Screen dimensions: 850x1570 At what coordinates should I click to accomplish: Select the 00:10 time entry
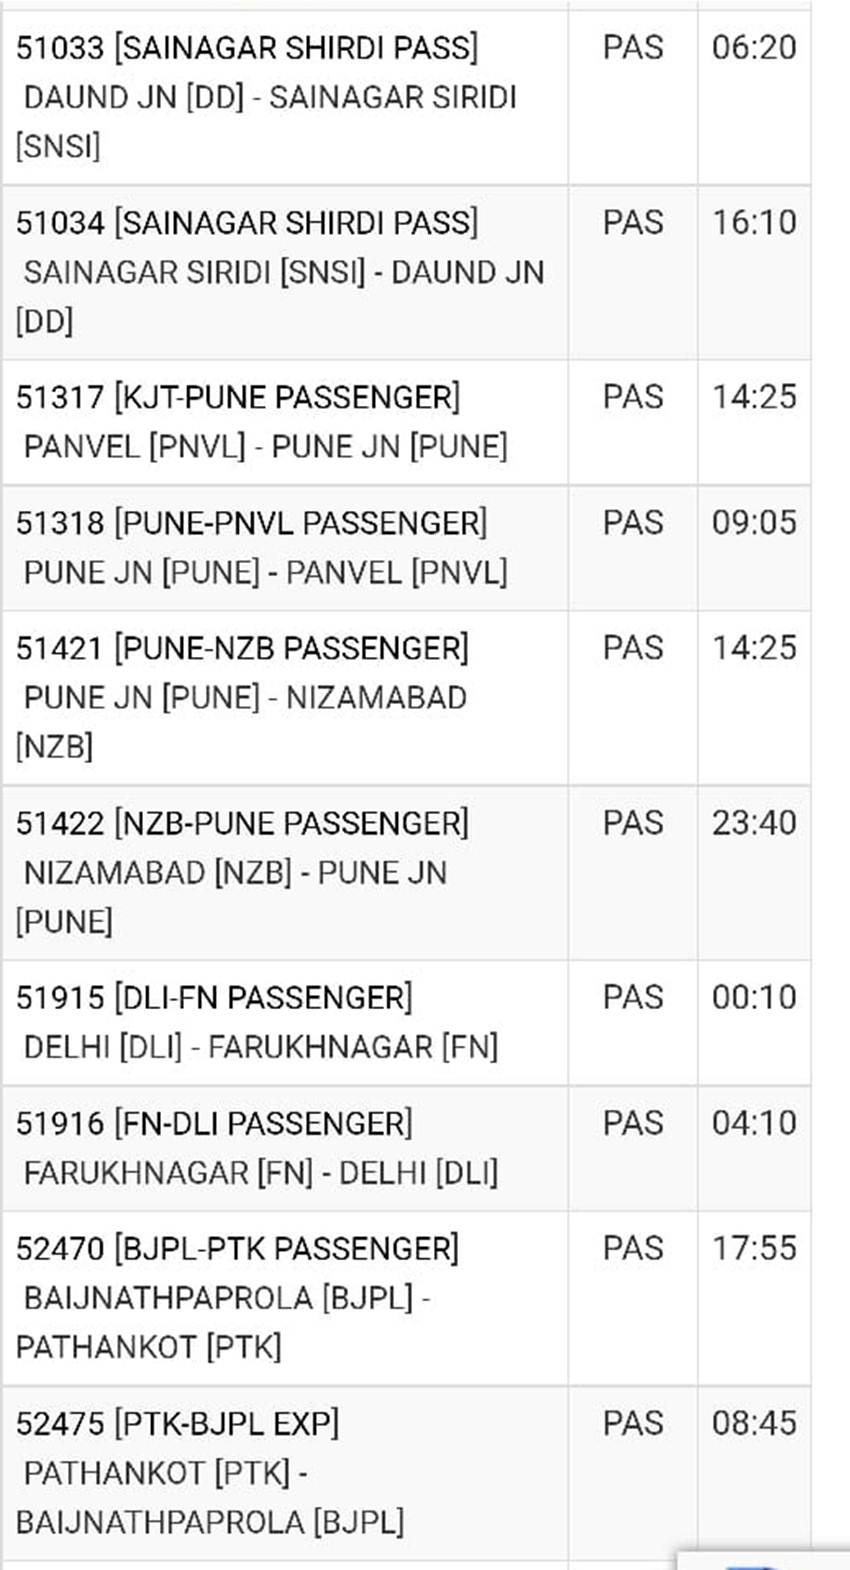[754, 998]
